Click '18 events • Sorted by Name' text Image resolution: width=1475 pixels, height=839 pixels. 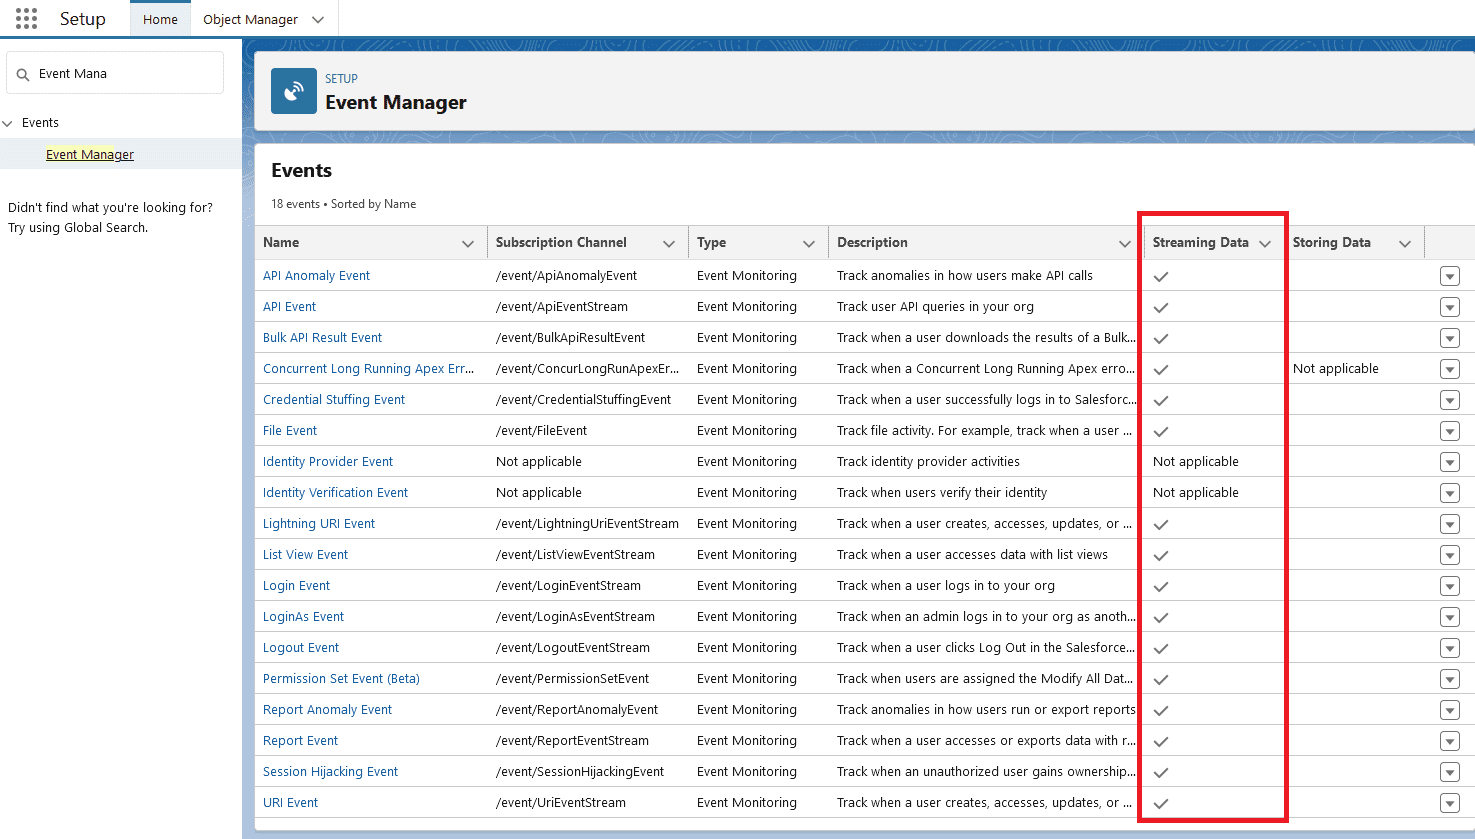343,204
